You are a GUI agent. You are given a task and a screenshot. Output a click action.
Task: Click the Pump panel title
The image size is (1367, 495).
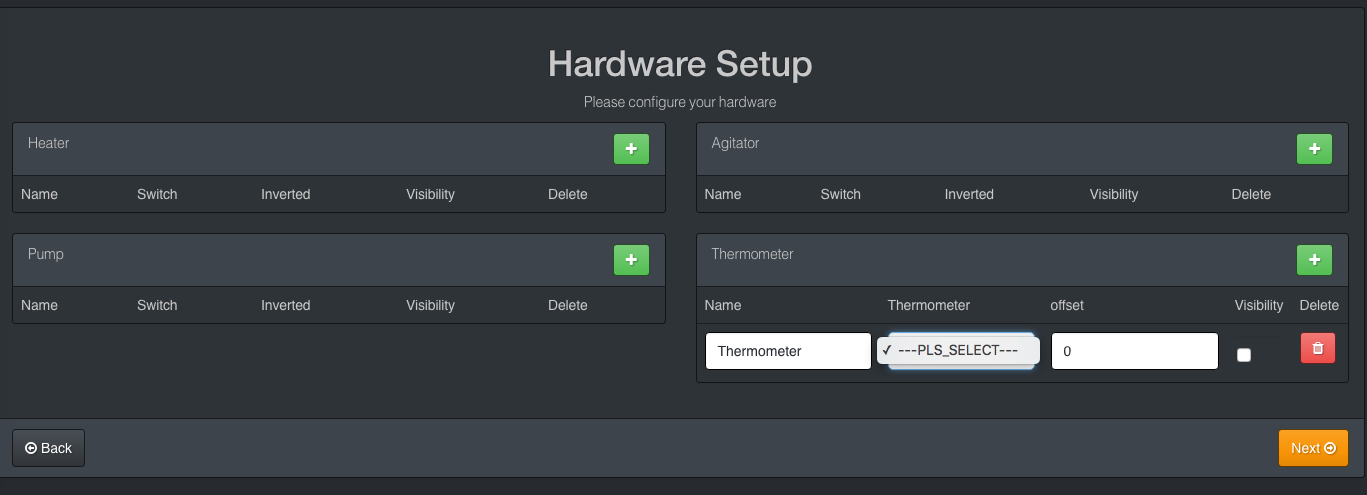(x=46, y=254)
